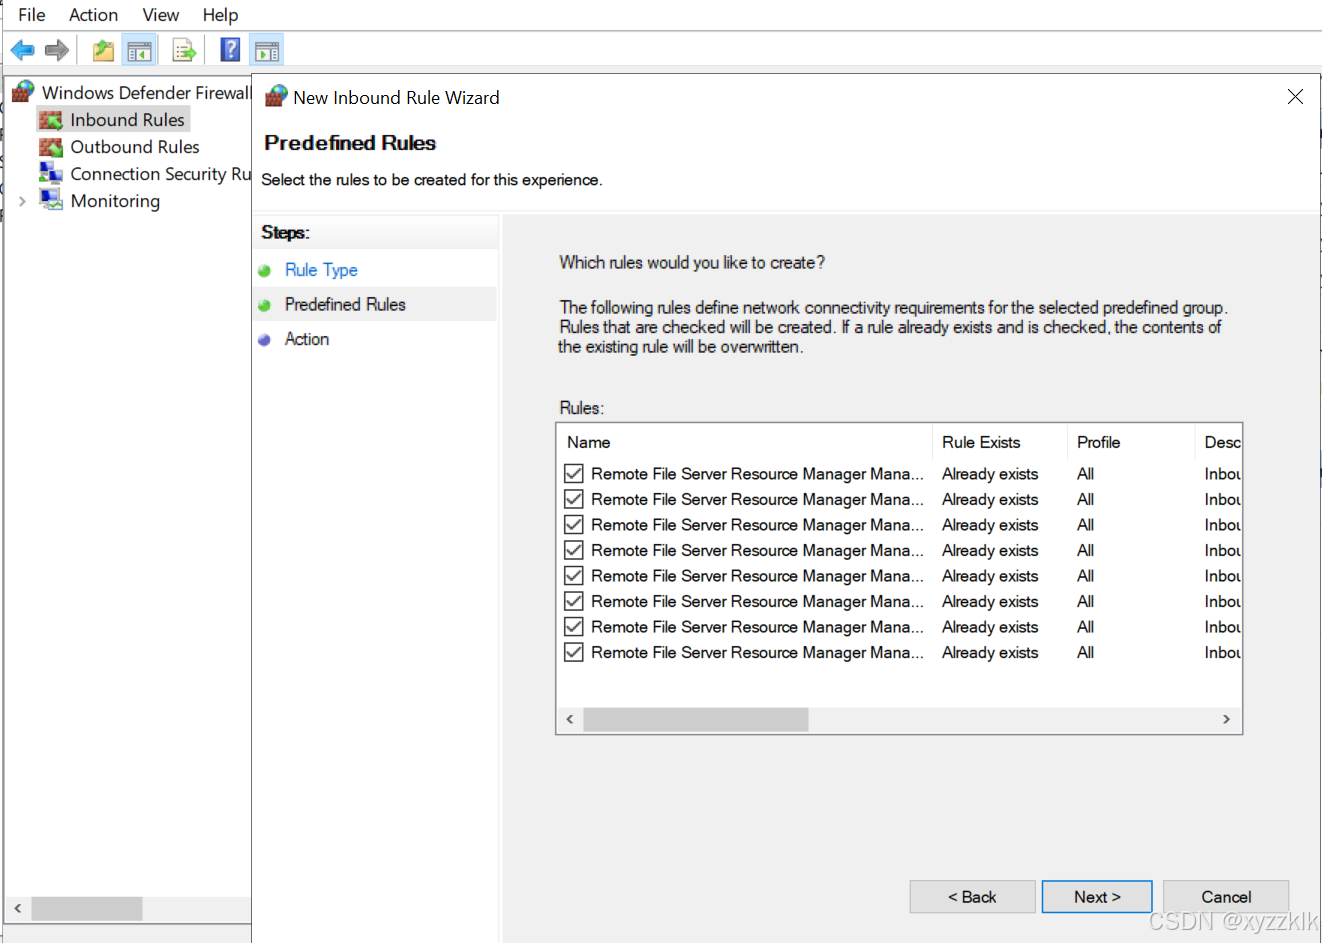
Task: Select Outbound Rules in the tree
Action: tap(135, 147)
